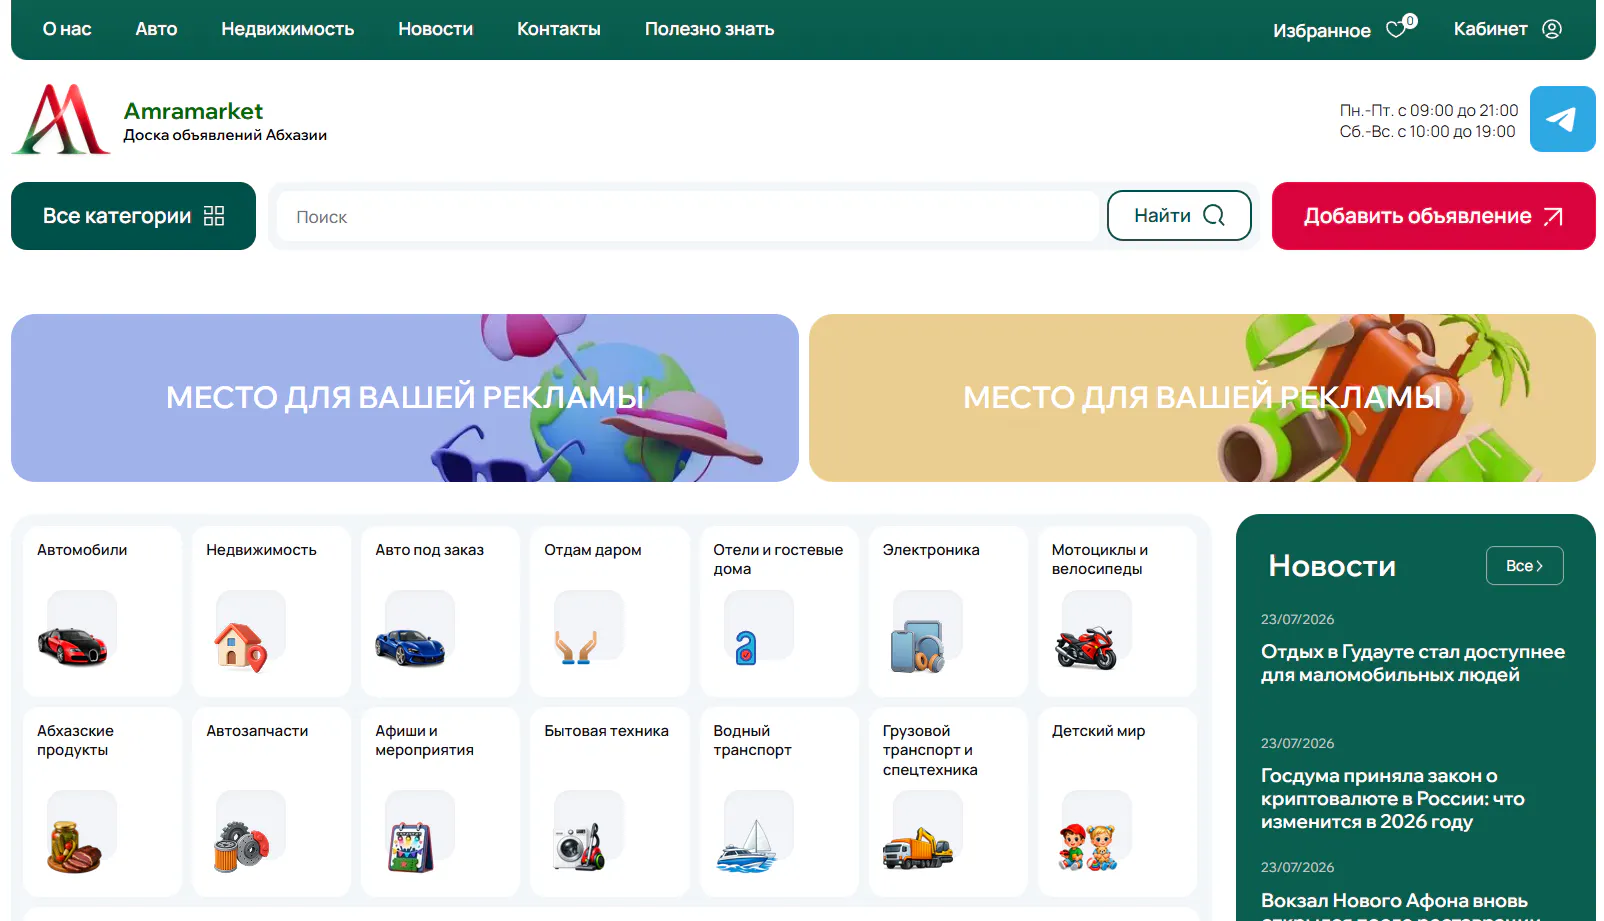Screen dimensions: 1604x921
Task: Open the Недвижимость category label
Action: tap(261, 550)
